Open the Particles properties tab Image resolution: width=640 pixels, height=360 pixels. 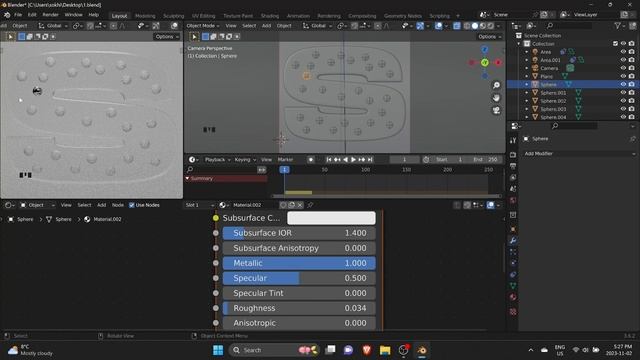(x=513, y=252)
